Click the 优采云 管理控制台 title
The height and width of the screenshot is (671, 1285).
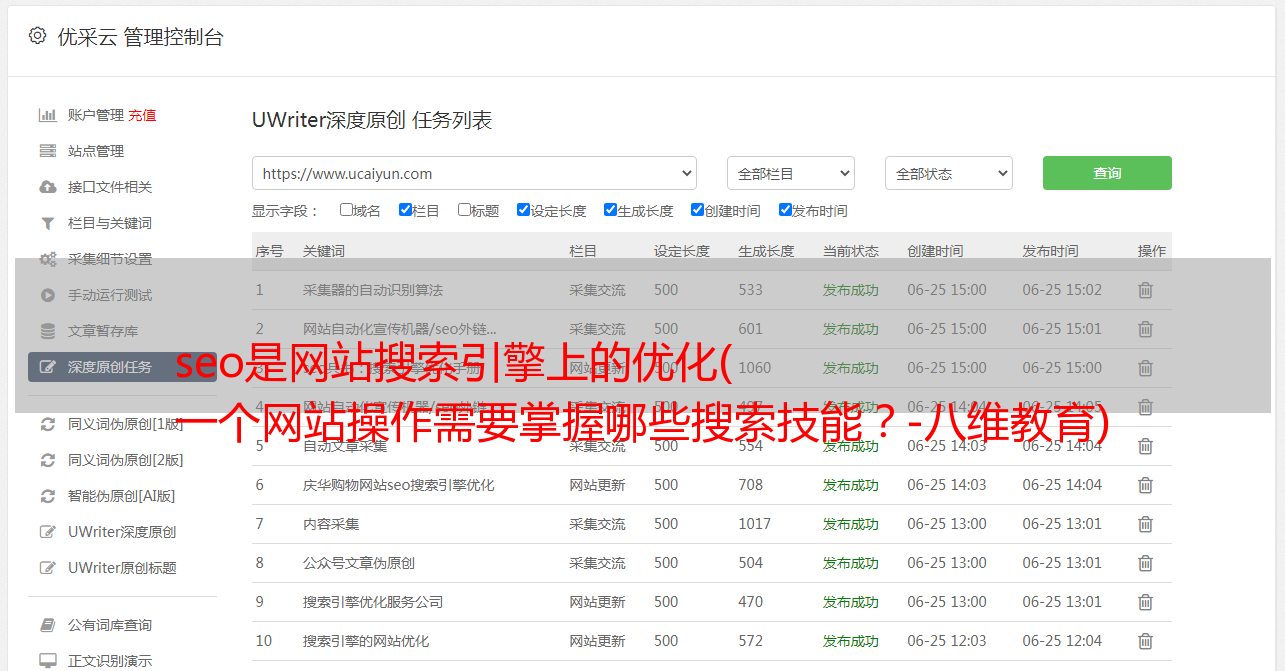tap(140, 37)
